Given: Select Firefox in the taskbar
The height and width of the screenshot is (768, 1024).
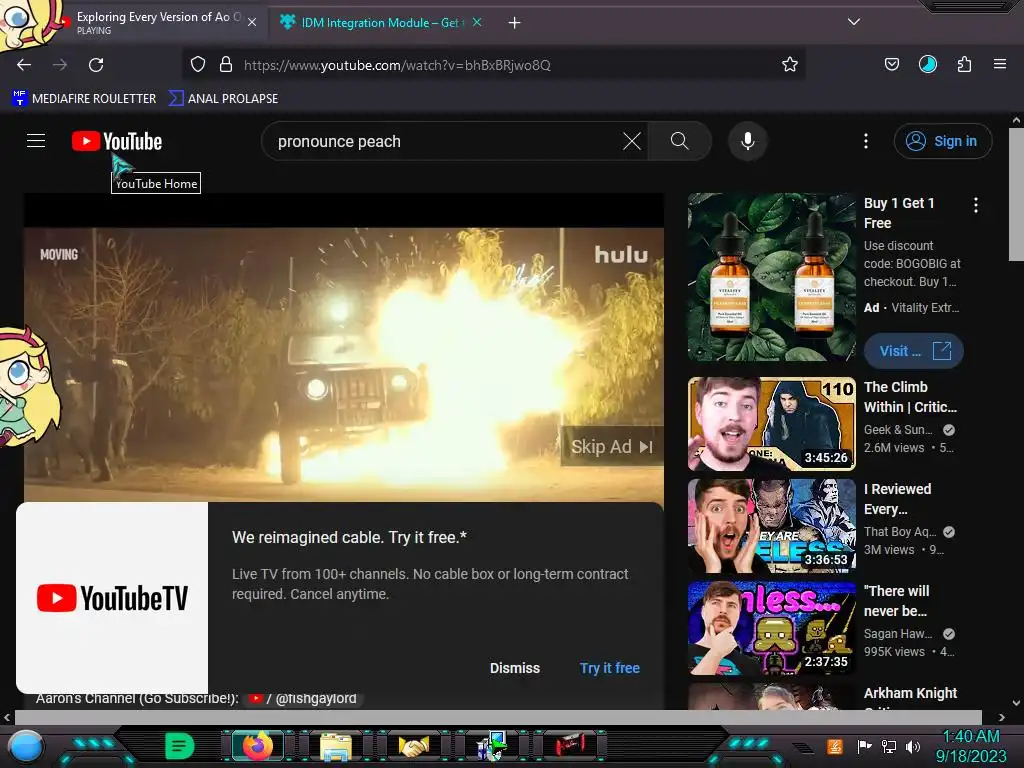Looking at the screenshot, I should click(x=257, y=746).
